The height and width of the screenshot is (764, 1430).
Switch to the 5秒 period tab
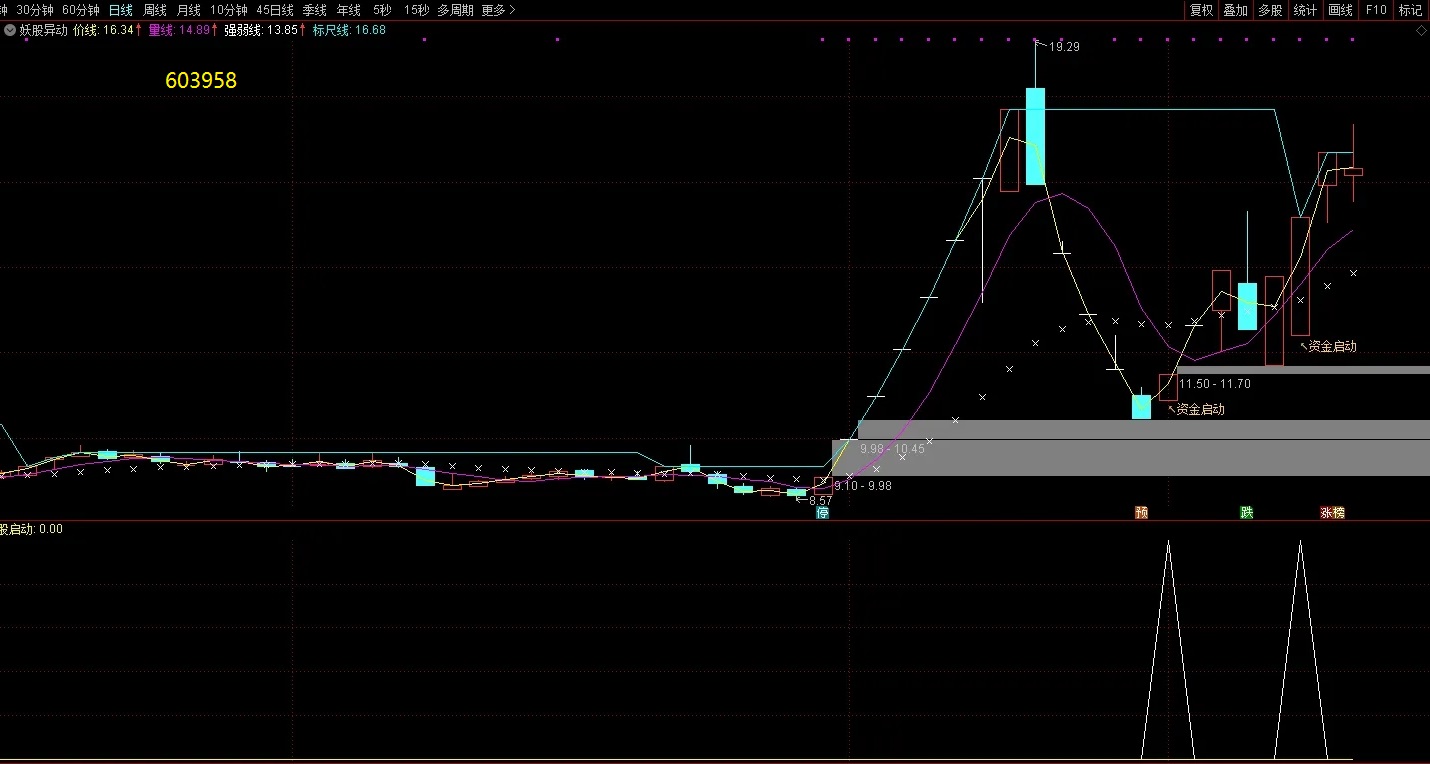click(x=382, y=10)
